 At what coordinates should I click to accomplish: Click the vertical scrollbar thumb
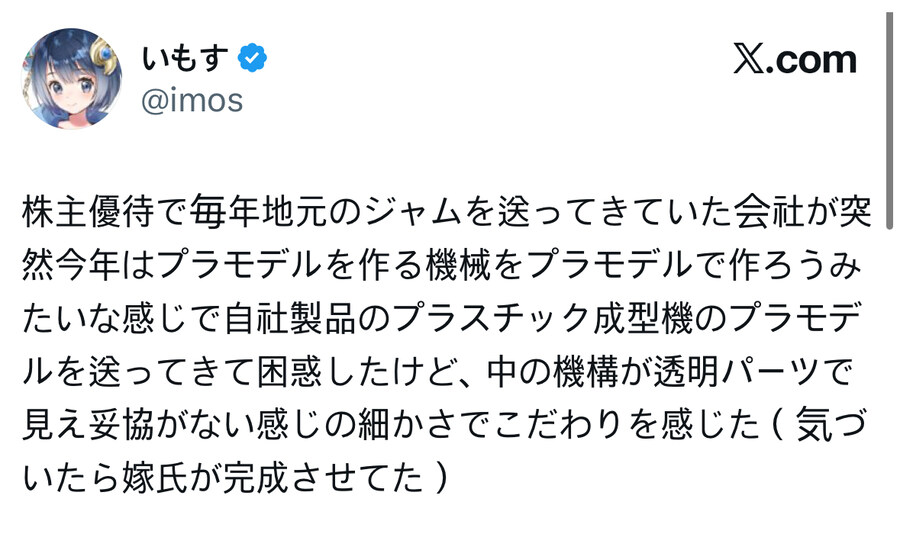coord(888,120)
